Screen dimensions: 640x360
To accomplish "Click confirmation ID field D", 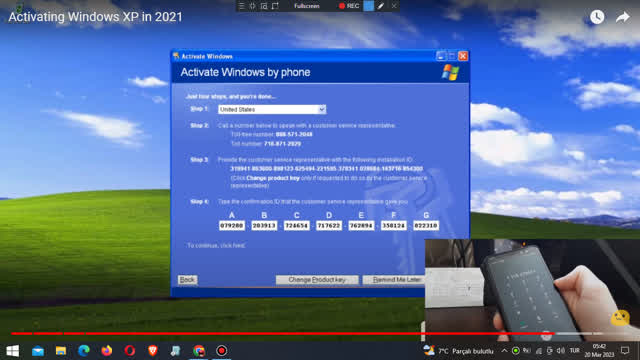I will [x=329, y=225].
